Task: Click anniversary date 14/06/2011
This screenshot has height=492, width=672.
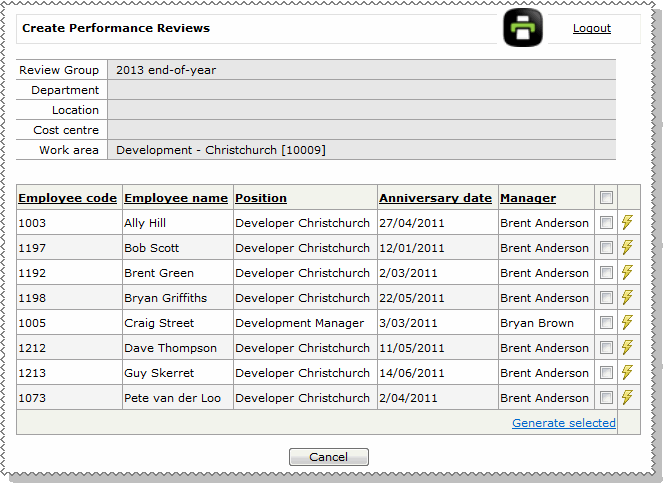Action: pyautogui.click(x=412, y=373)
